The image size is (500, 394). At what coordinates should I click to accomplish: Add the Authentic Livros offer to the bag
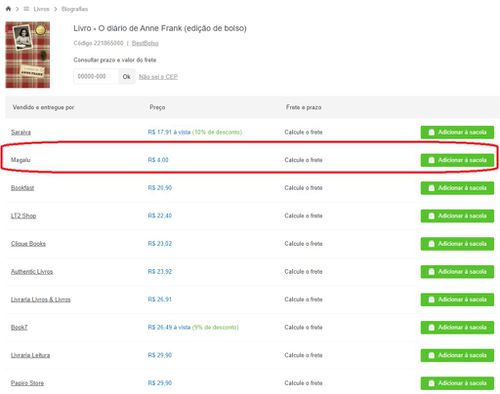point(457,272)
